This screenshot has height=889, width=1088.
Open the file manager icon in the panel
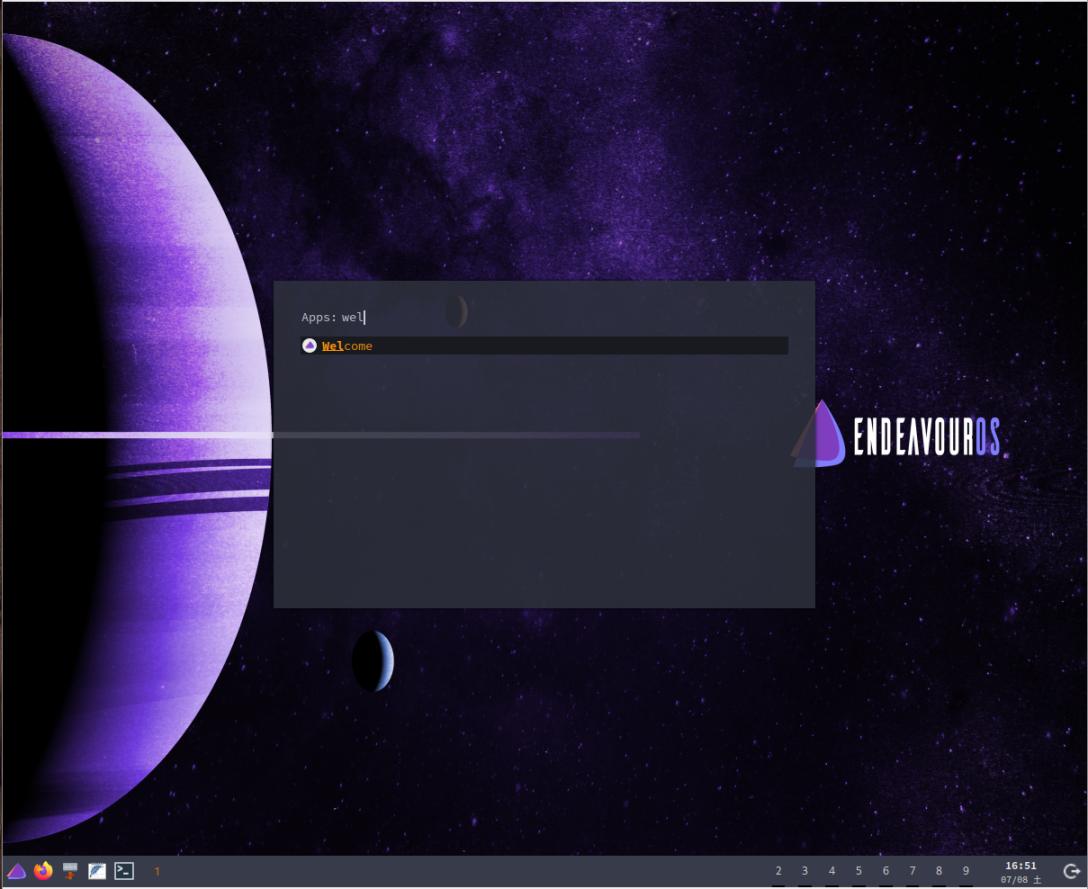pyautogui.click(x=70, y=870)
